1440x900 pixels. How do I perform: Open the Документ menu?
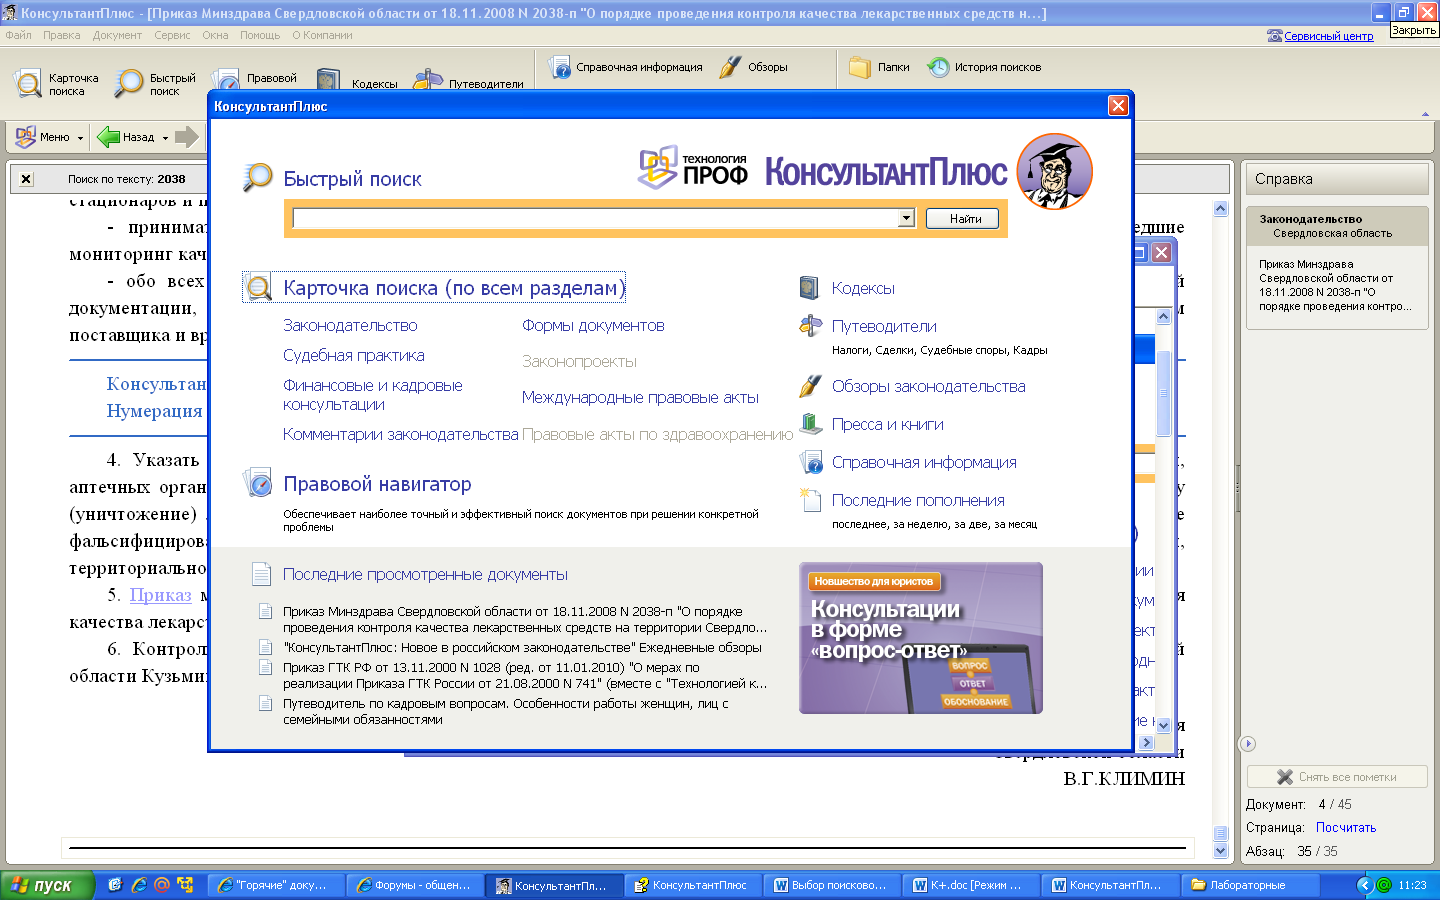117,35
